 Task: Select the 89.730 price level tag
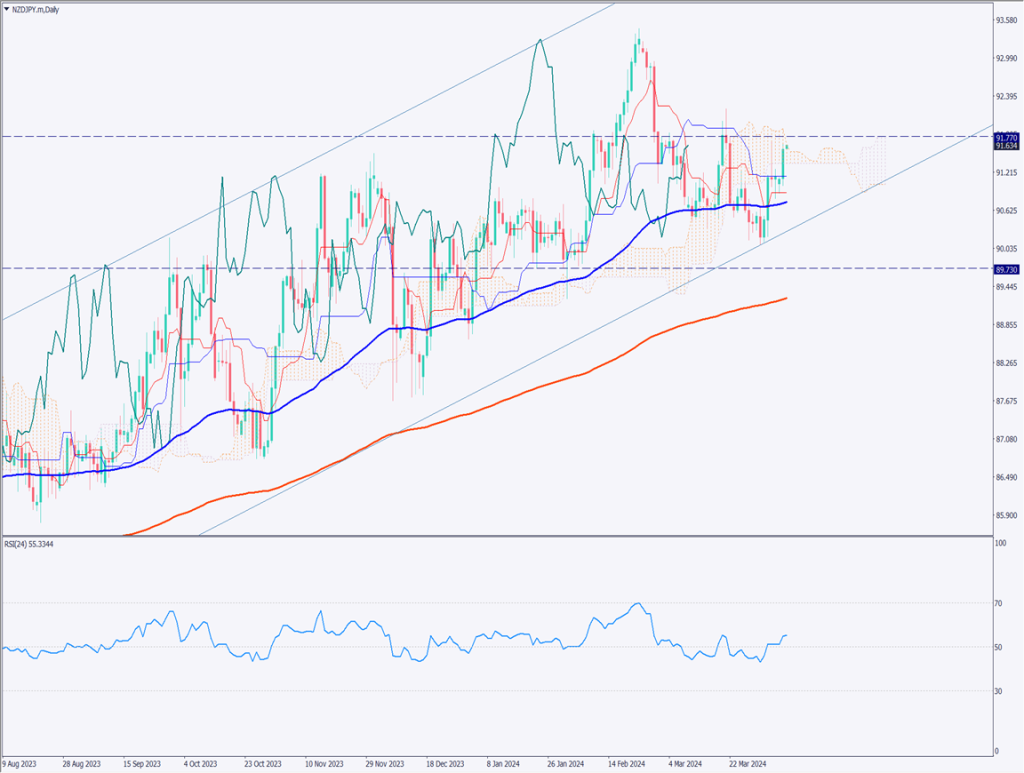1006,269
